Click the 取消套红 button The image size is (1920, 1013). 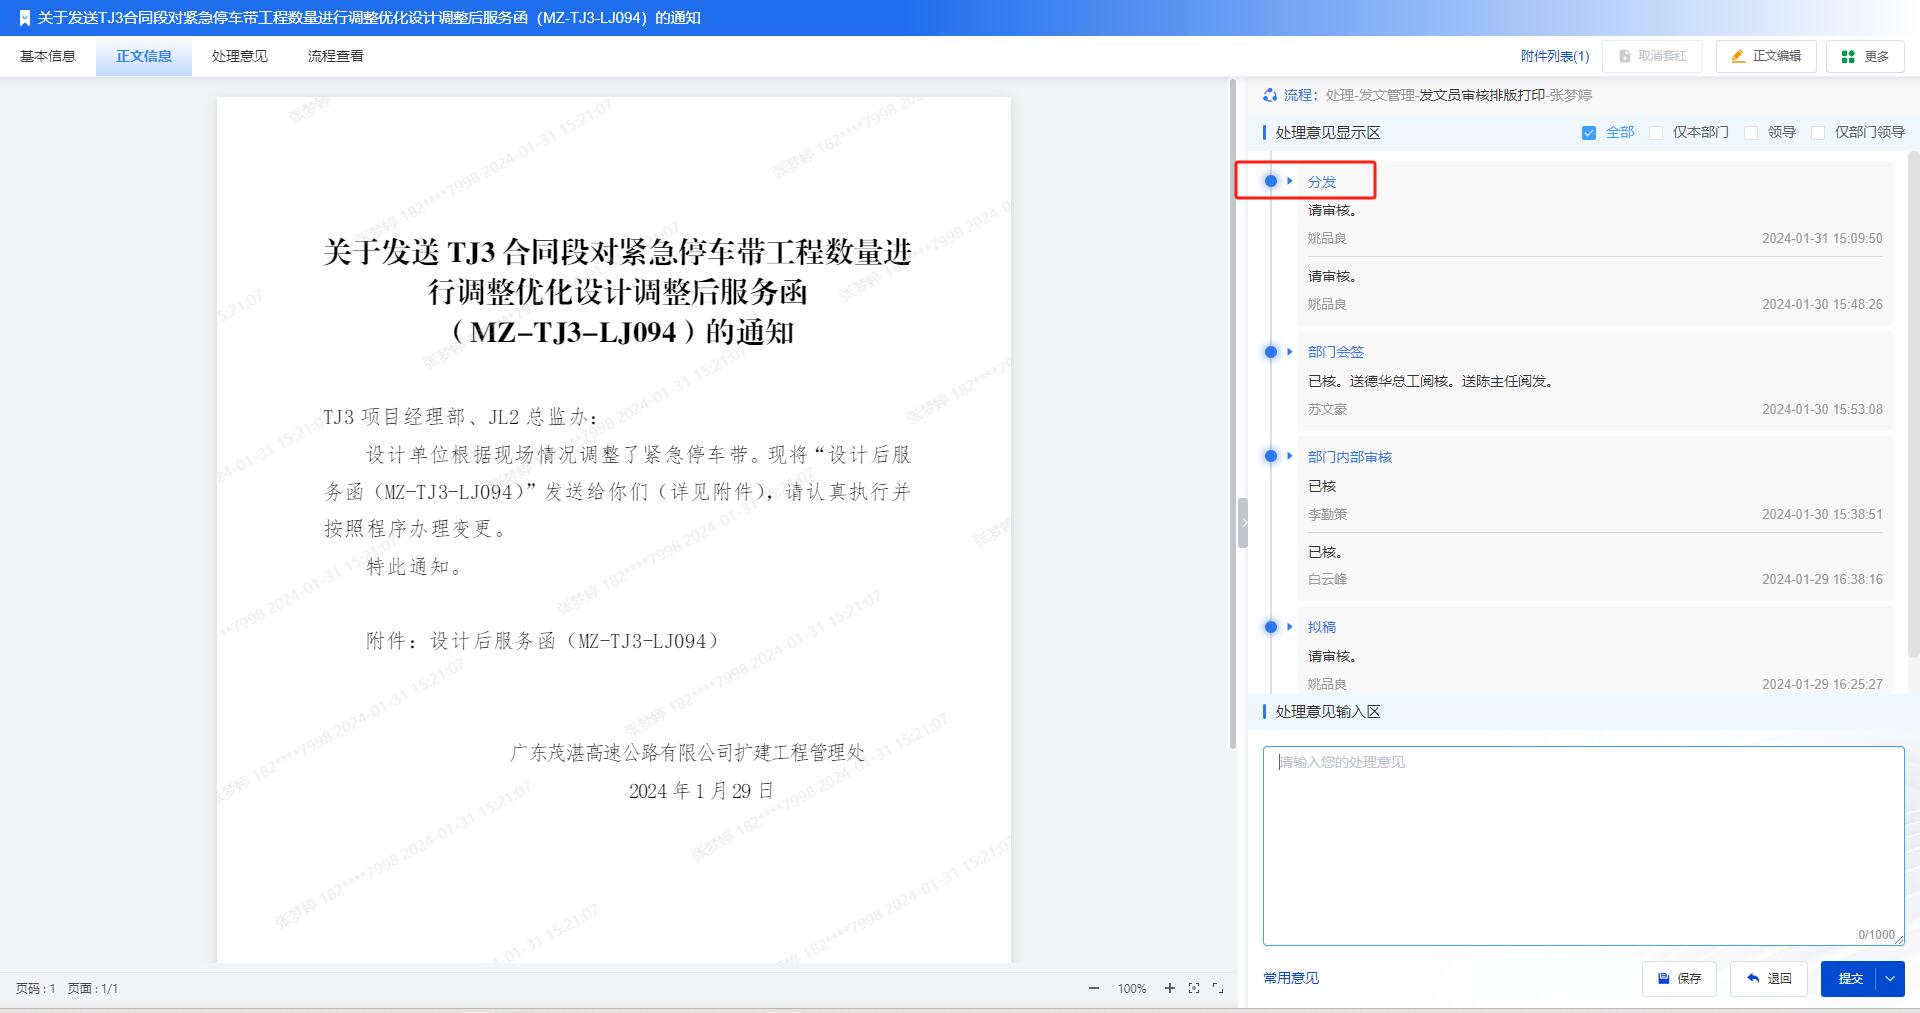[x=1652, y=56]
